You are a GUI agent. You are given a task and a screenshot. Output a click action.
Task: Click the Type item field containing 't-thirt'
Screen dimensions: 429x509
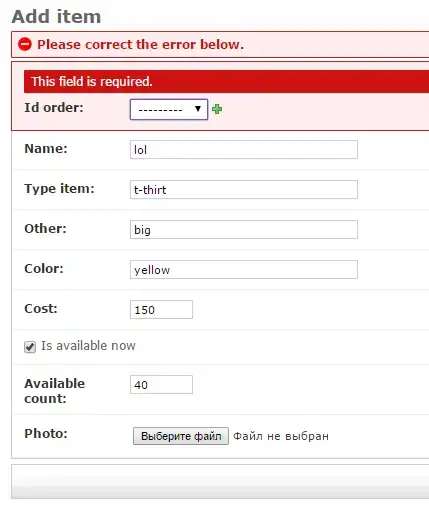244,190
